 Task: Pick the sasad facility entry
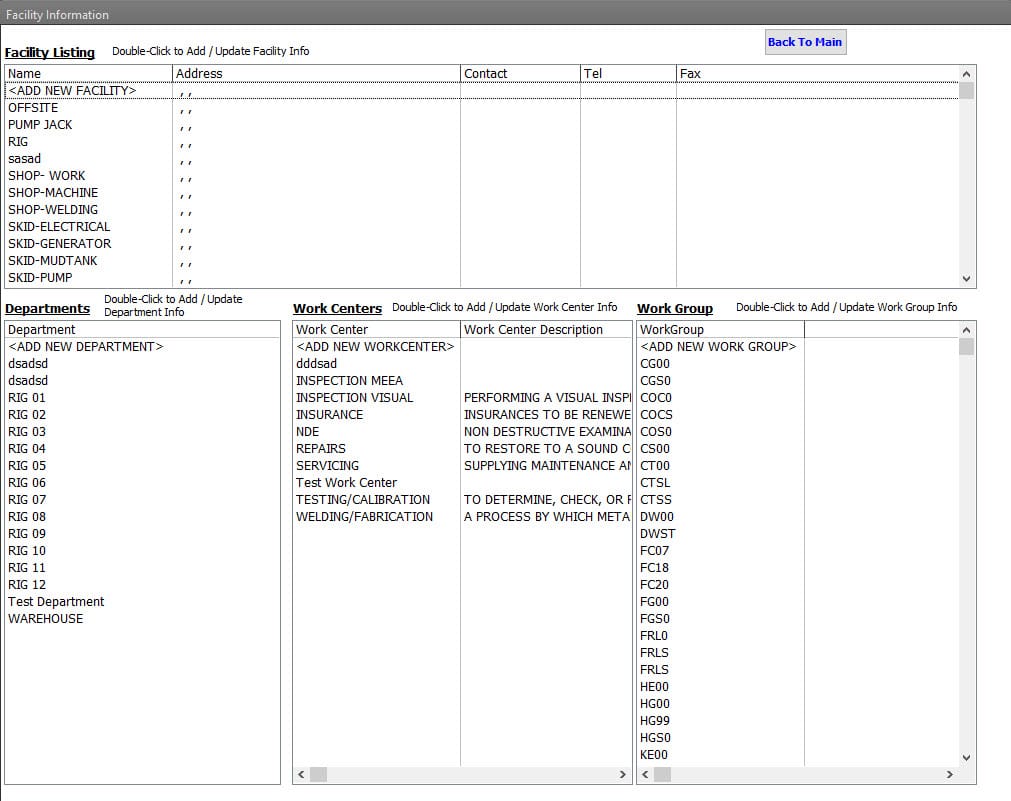point(482,159)
